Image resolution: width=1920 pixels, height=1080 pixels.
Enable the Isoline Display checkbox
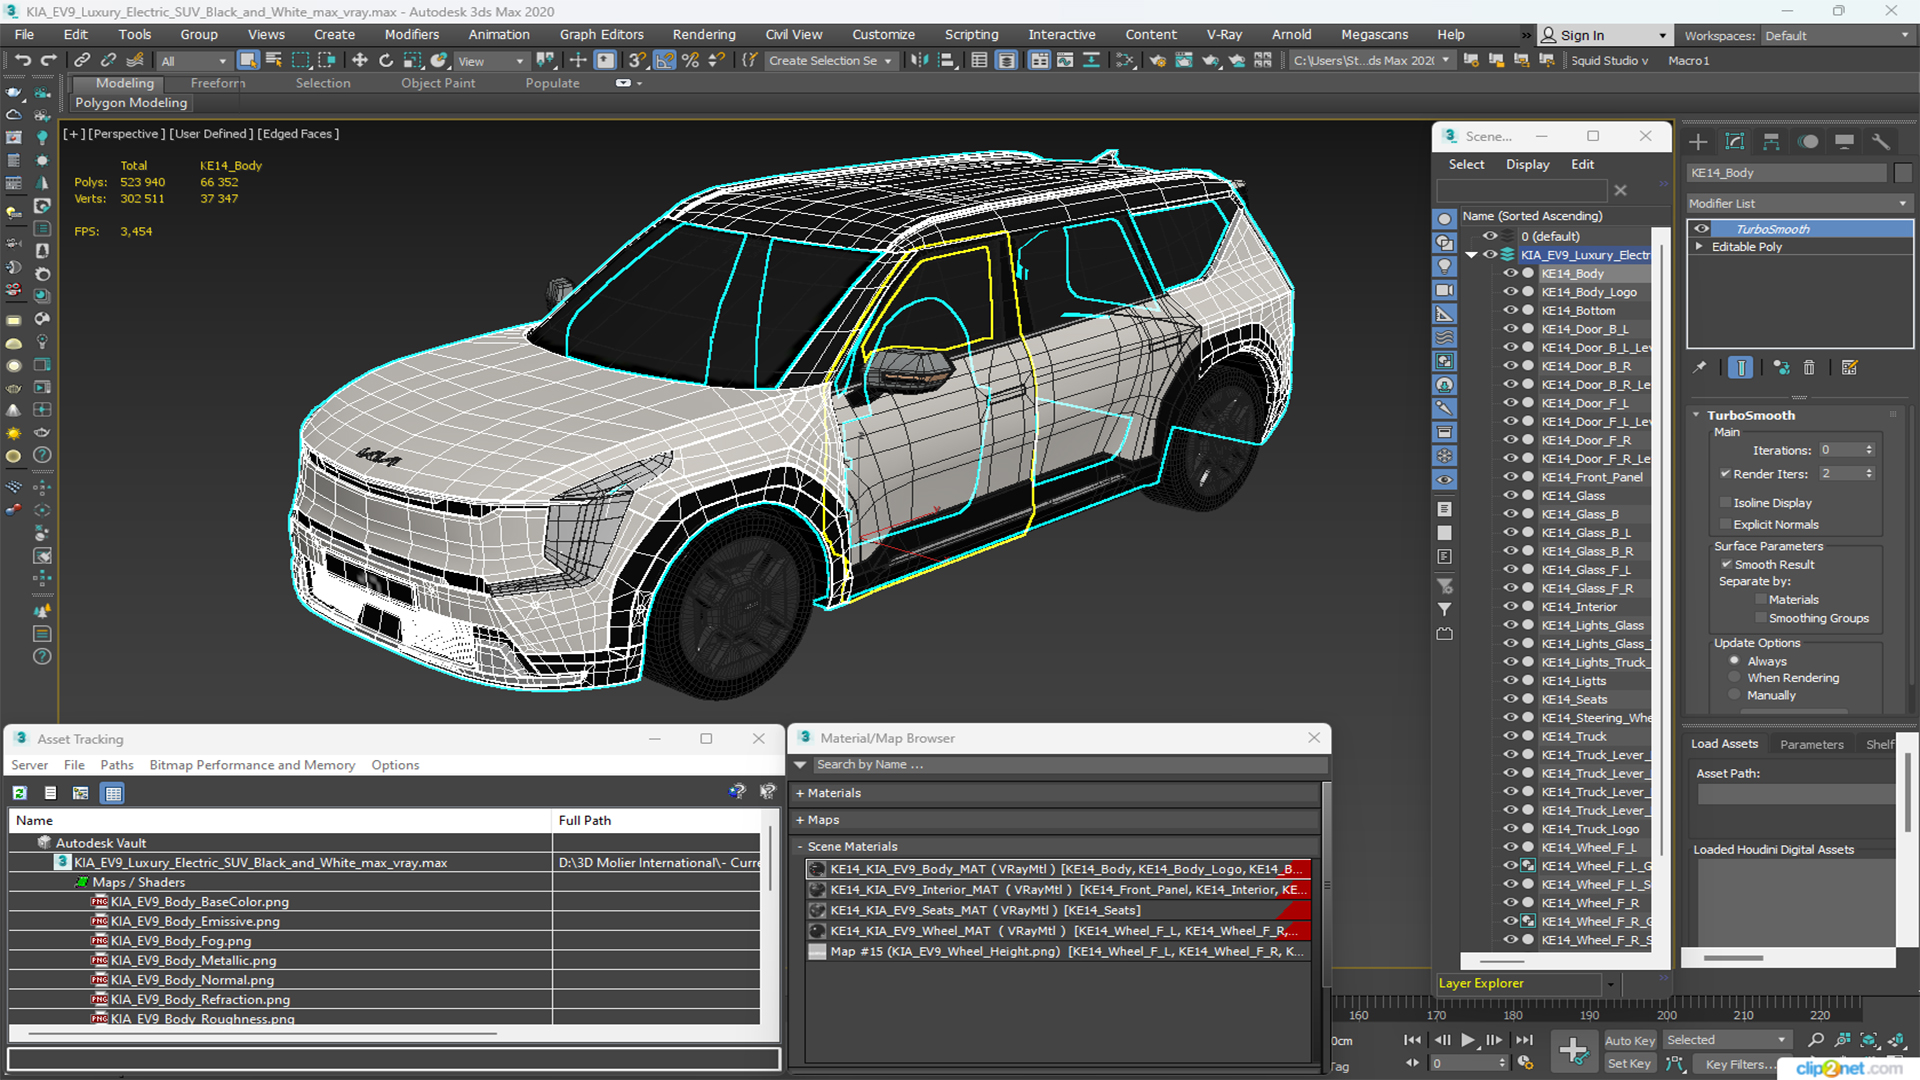pyautogui.click(x=1725, y=503)
